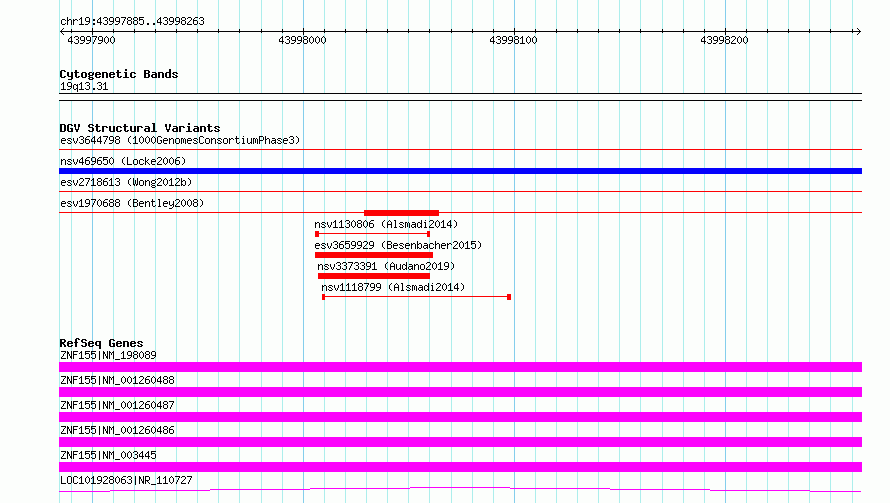Viewport: 890px width, 503px height.
Task: Open gene ZNF155|NM_001260488 label
Action: pos(117,380)
